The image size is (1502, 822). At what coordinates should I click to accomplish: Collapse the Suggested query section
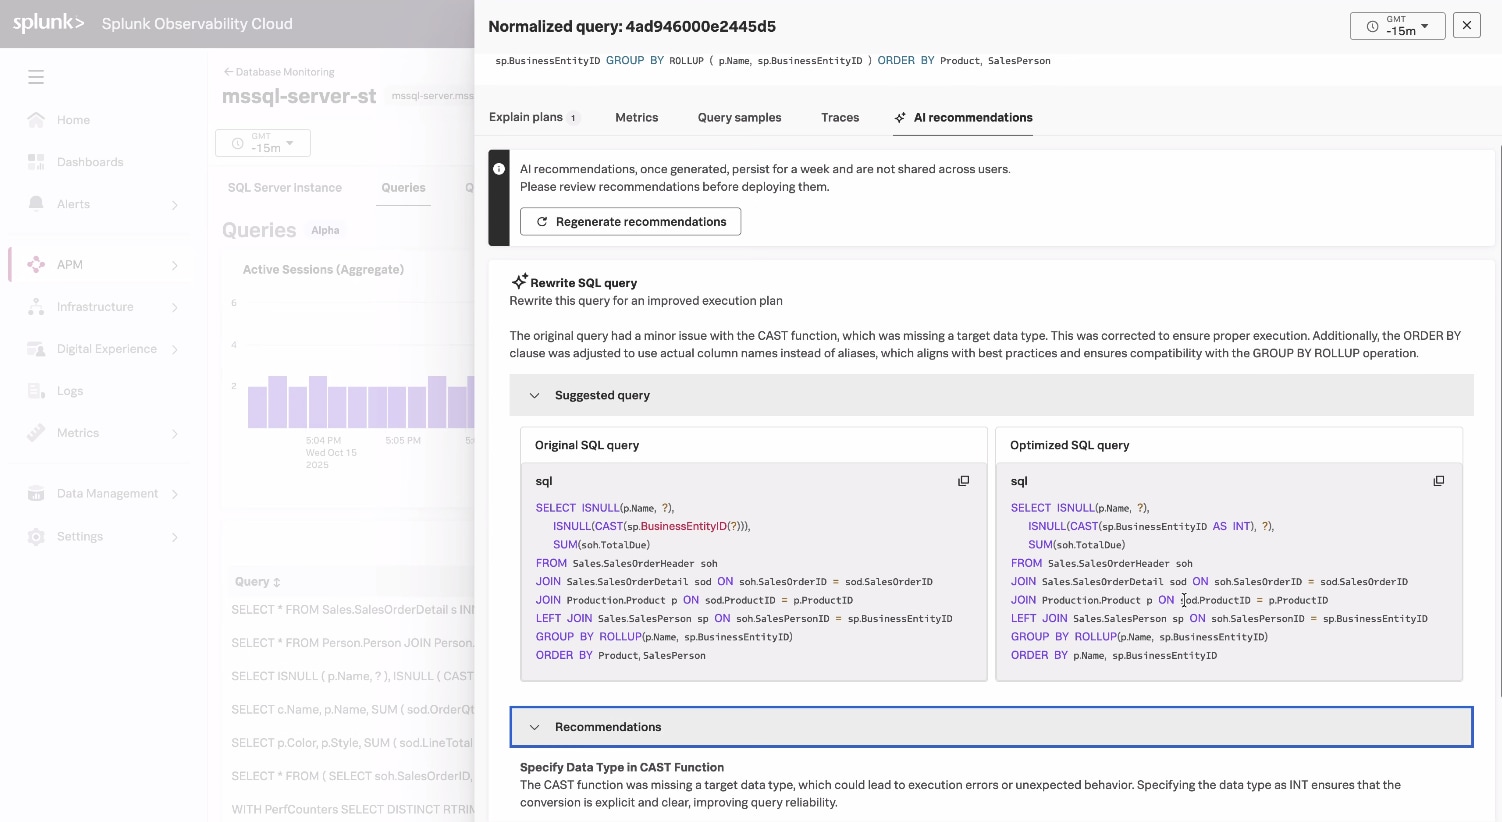click(534, 395)
